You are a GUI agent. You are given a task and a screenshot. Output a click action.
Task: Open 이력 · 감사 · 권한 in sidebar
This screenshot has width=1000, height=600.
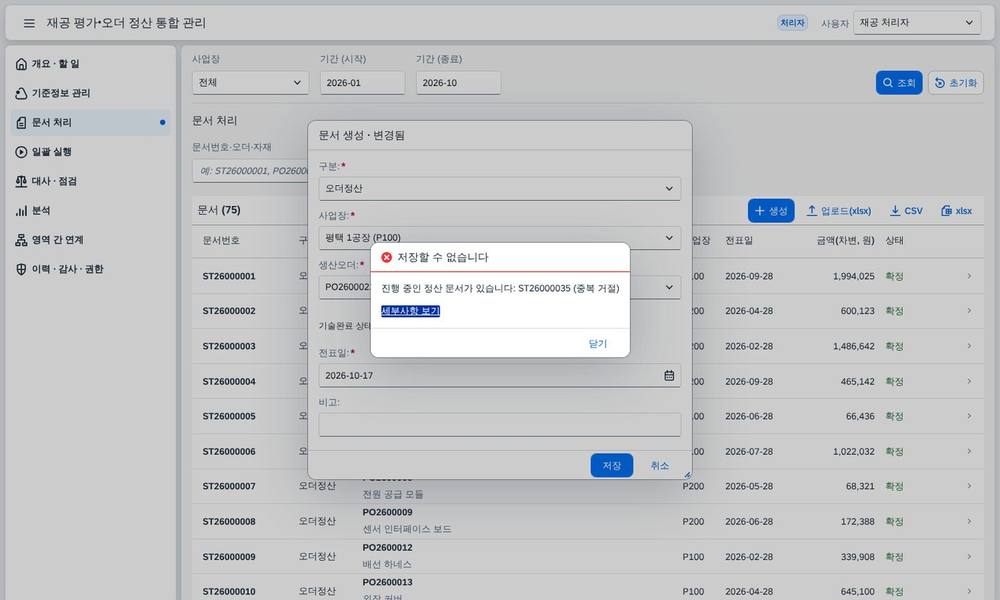[91, 269]
